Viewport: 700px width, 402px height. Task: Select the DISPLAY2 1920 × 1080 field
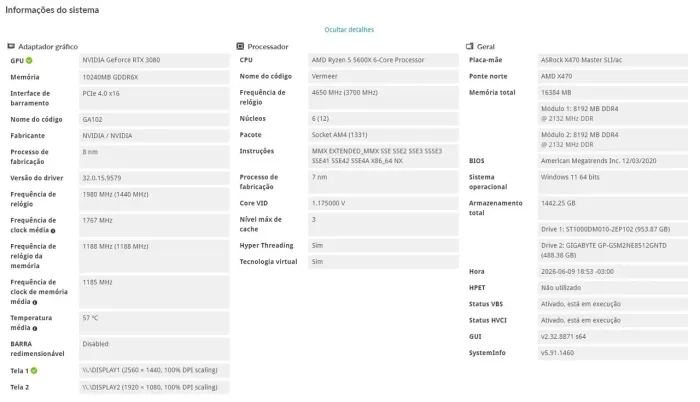154,387
